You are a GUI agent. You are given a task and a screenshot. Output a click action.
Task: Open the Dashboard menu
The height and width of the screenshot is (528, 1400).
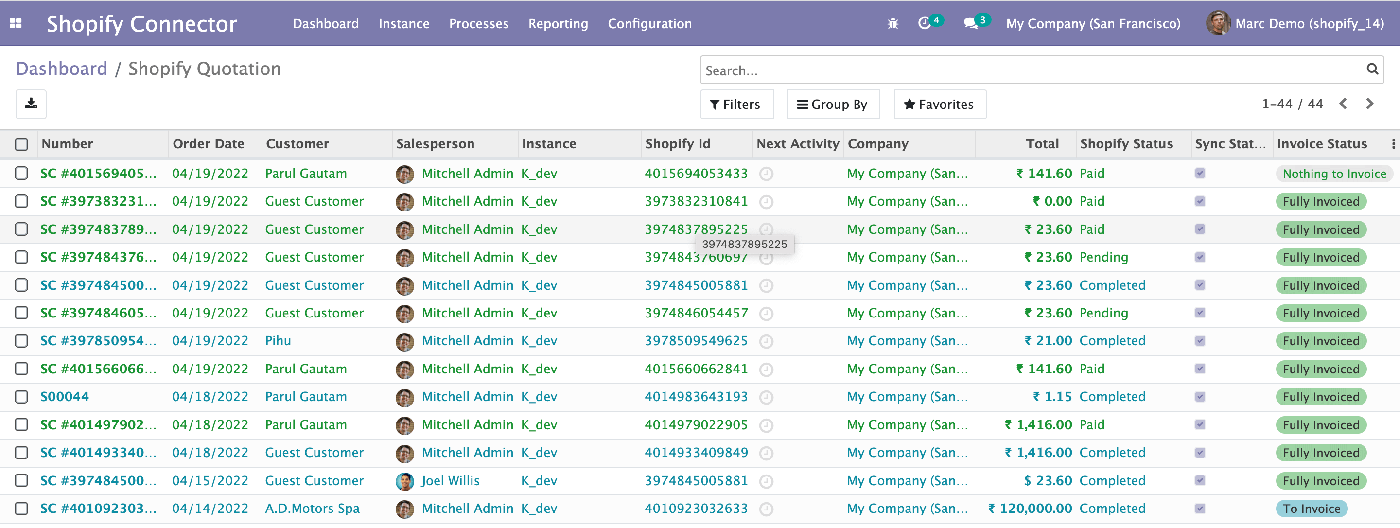326,23
